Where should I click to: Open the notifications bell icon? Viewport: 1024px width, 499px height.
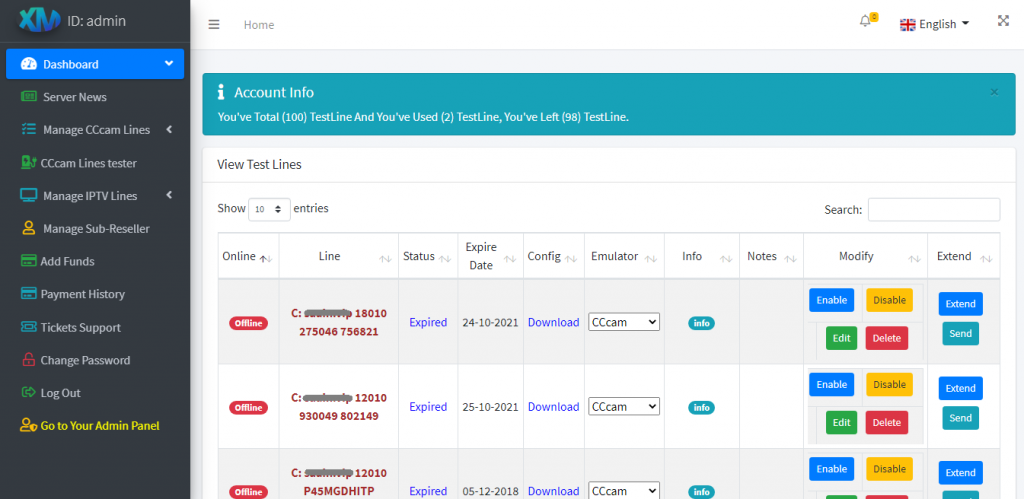click(865, 21)
